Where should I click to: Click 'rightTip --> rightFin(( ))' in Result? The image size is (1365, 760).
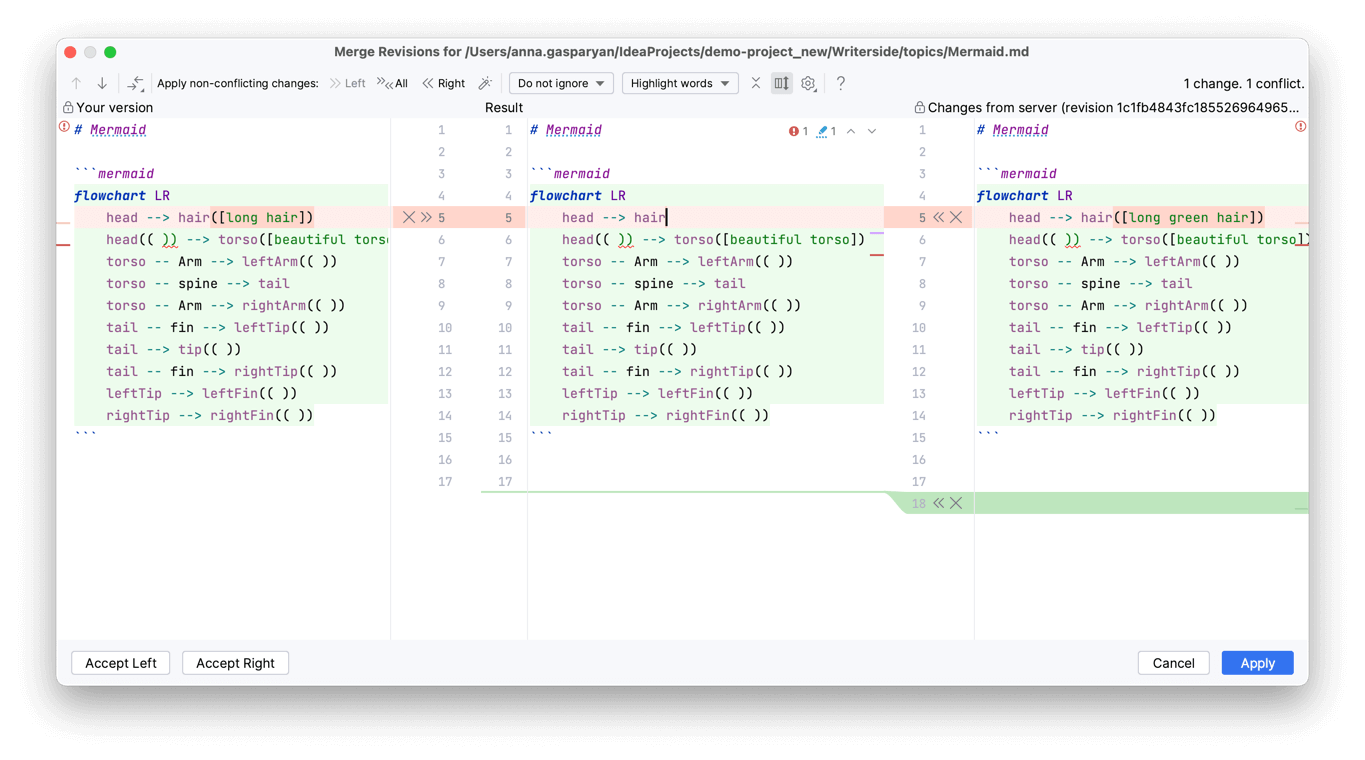point(665,415)
